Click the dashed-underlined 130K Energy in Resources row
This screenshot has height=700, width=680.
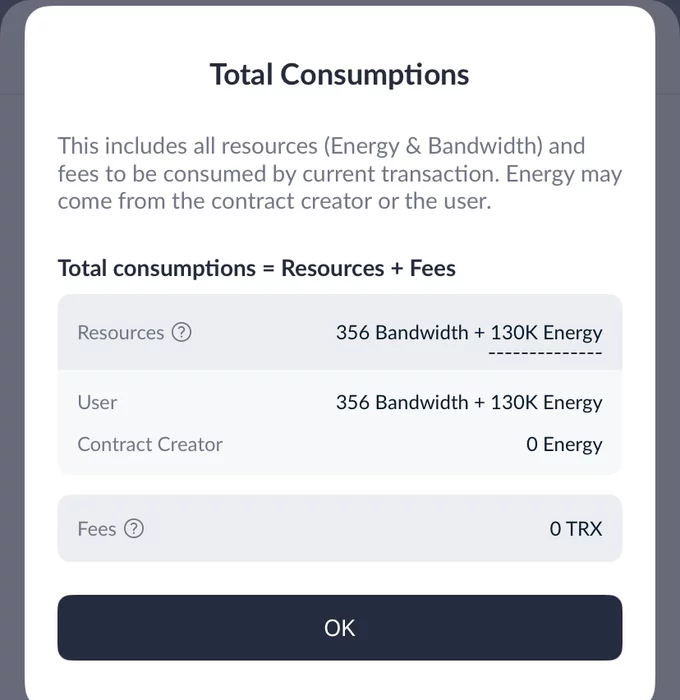pos(545,334)
